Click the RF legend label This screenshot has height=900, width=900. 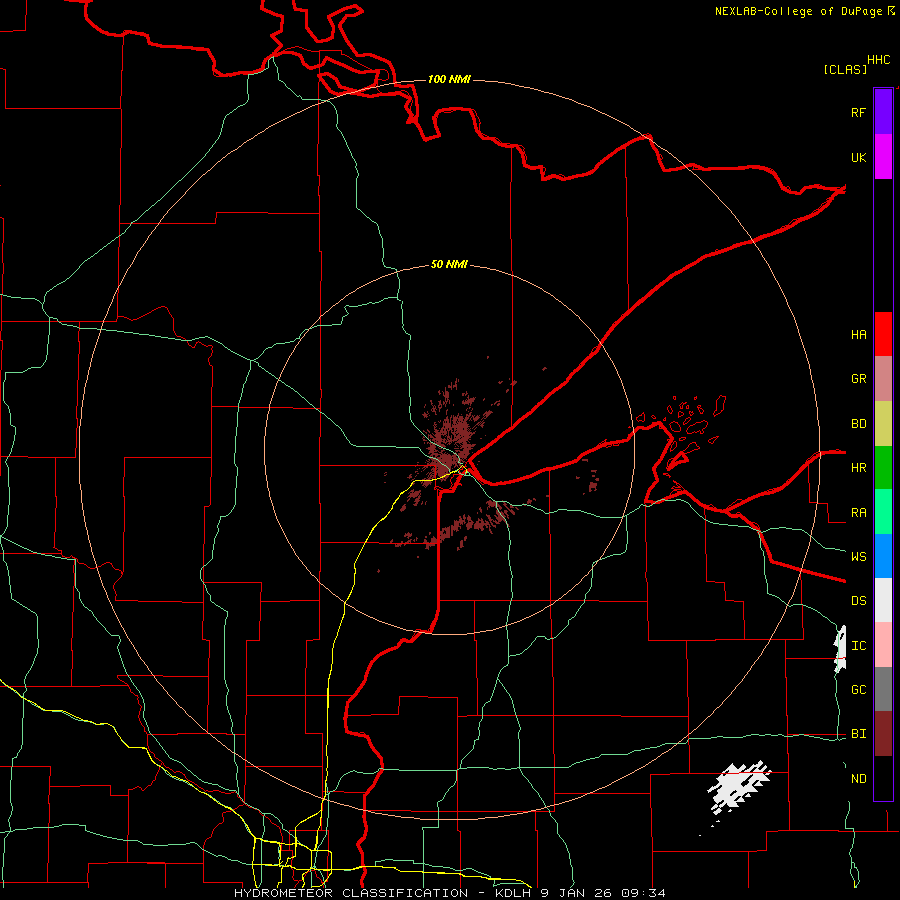click(x=858, y=113)
